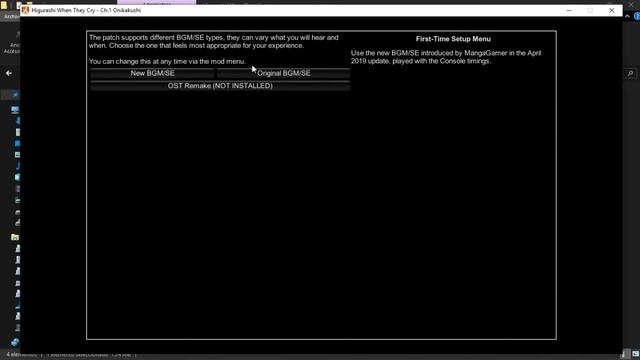
Task: Collapse the File Explorer ribbon chevron
Action: tap(627, 16)
